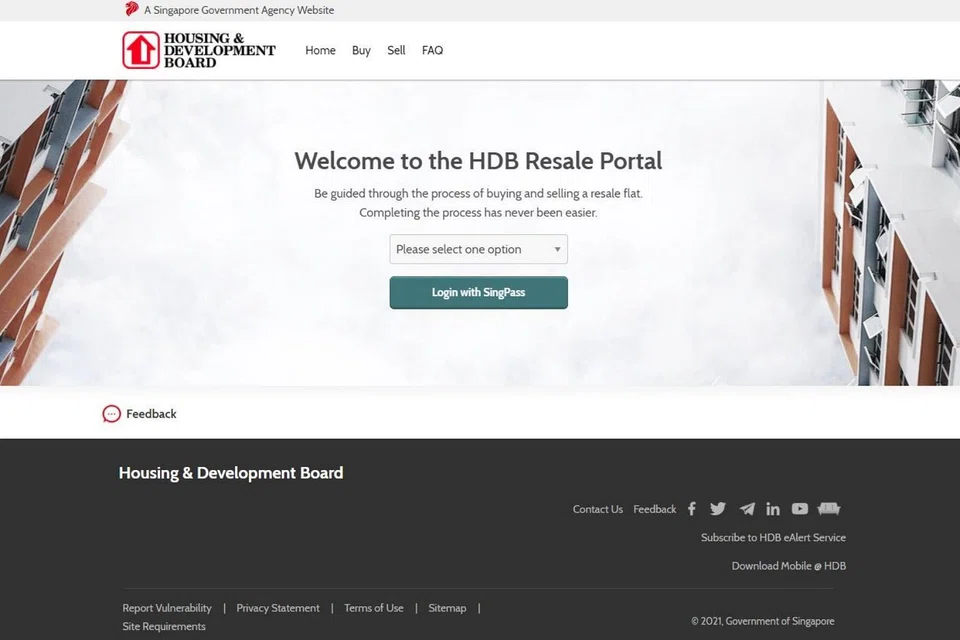
Task: Click the HDB logo in header
Action: pyautogui.click(x=198, y=50)
